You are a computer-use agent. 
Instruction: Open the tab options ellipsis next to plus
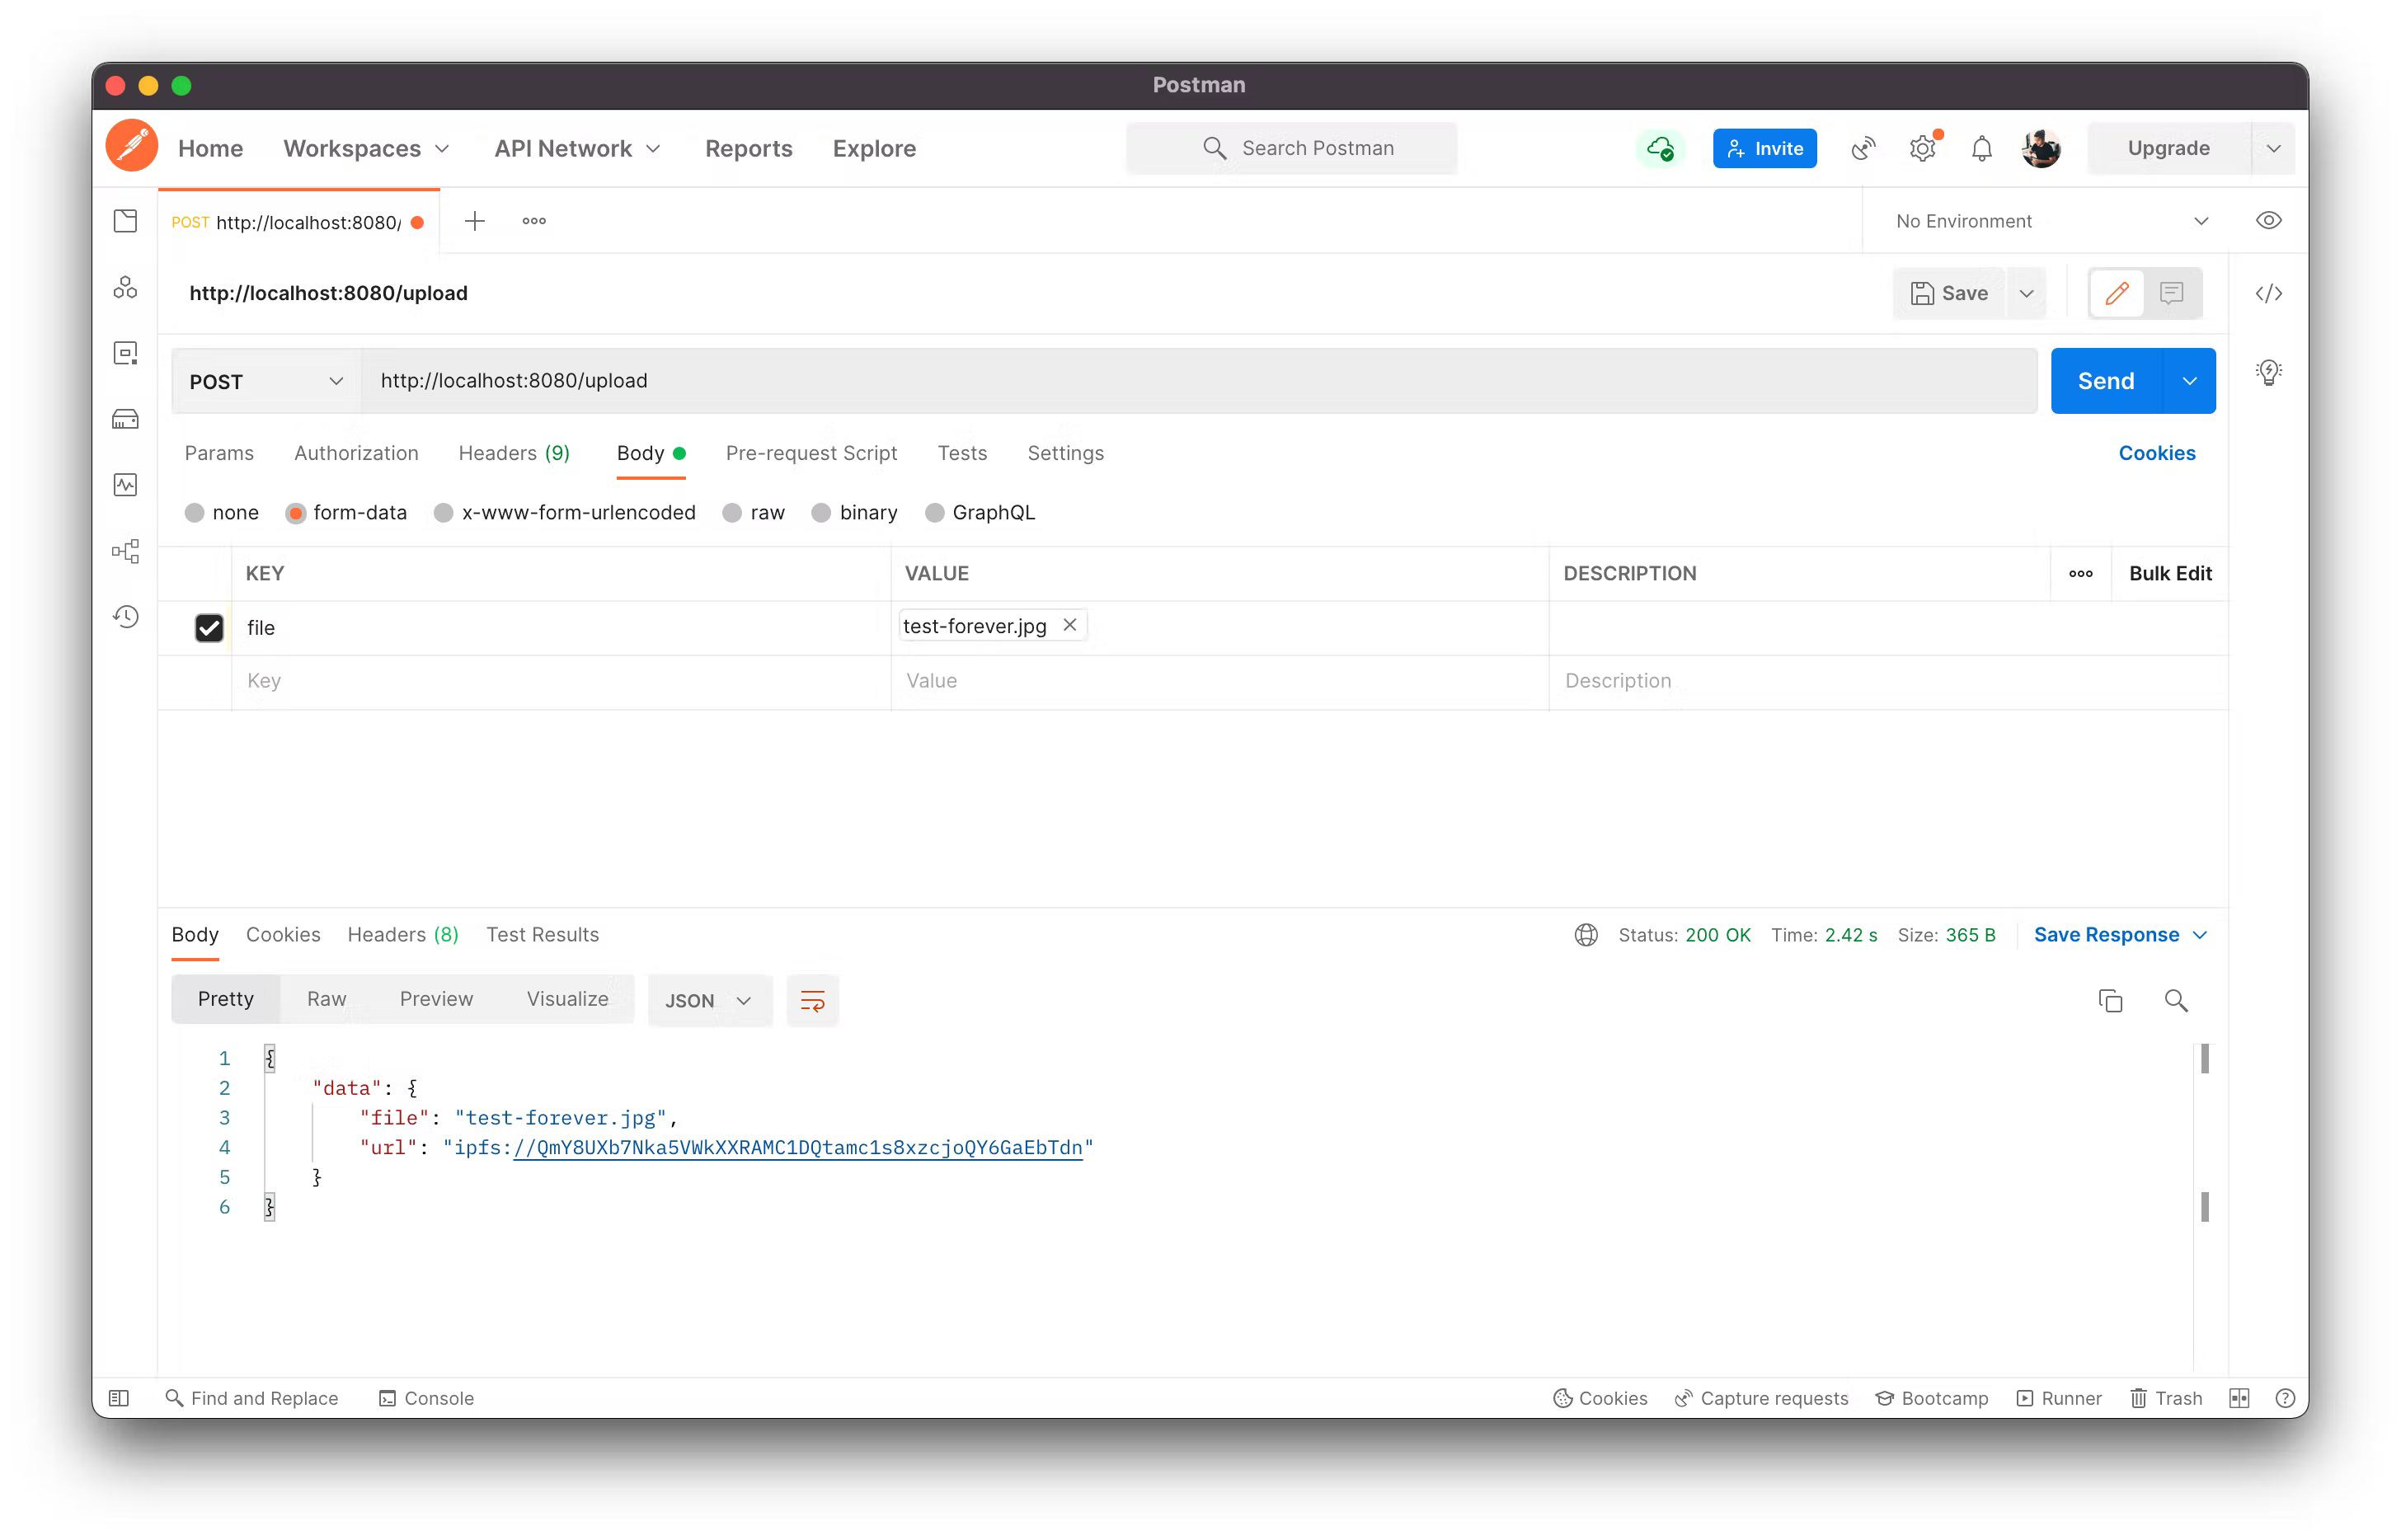pyautogui.click(x=534, y=221)
